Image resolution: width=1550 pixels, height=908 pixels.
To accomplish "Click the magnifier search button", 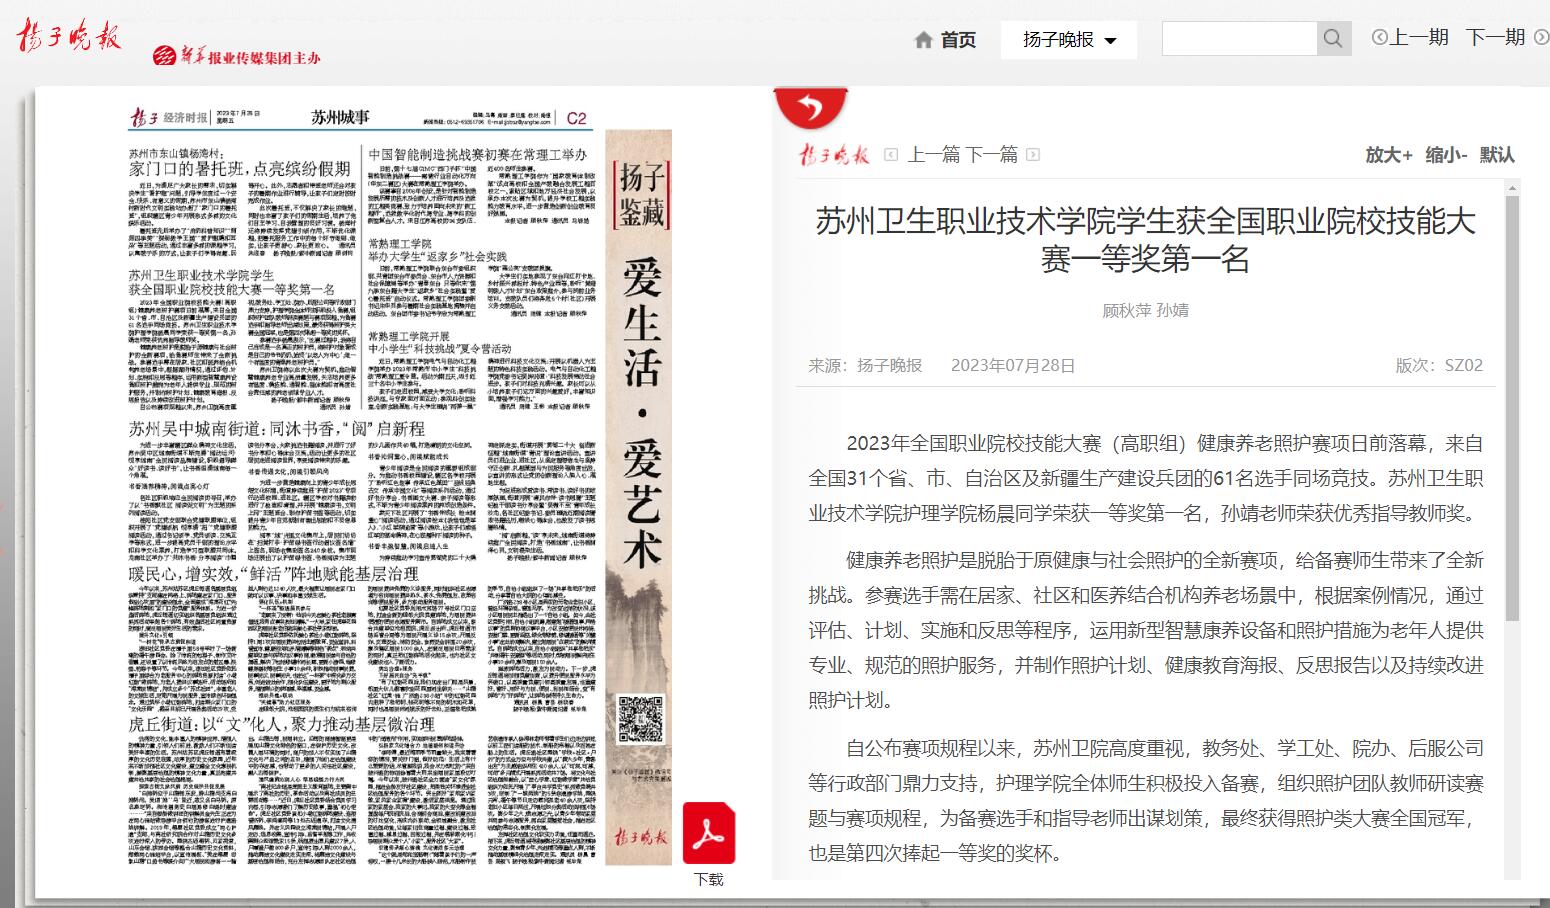I will (x=1333, y=39).
